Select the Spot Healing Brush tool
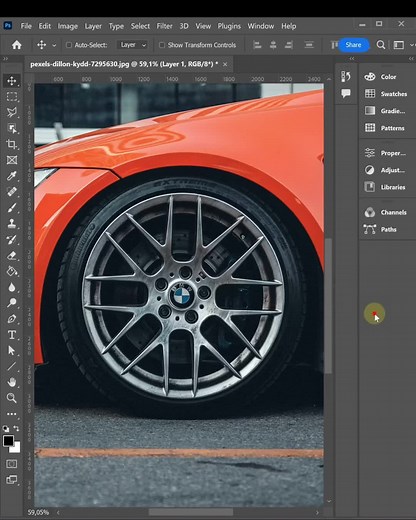 [12, 192]
